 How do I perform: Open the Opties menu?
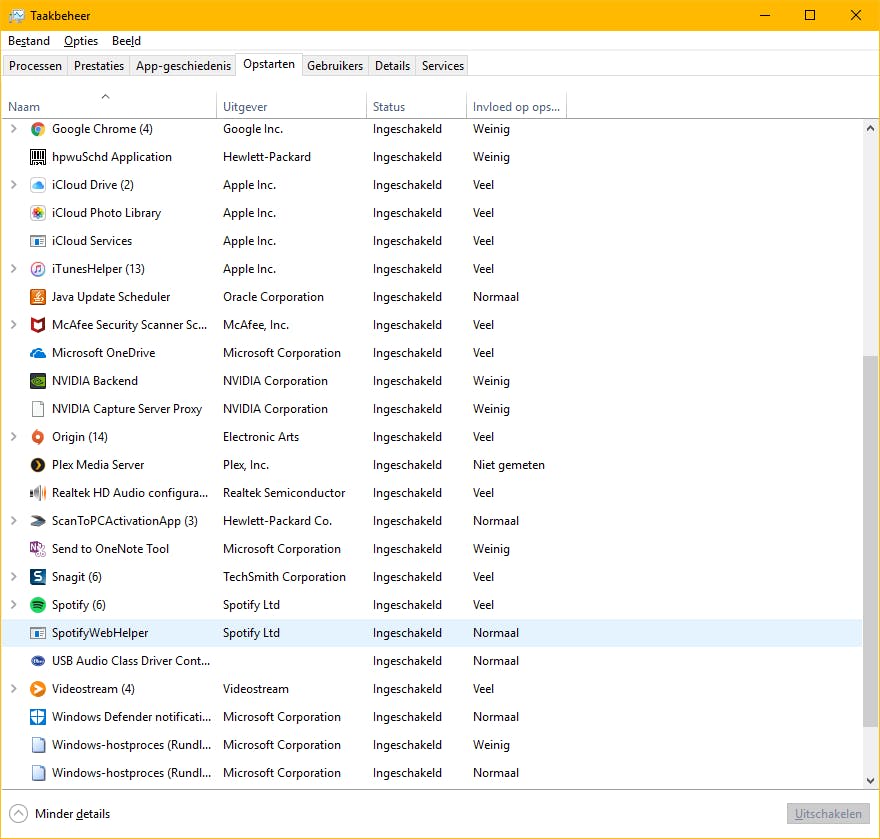coord(81,41)
